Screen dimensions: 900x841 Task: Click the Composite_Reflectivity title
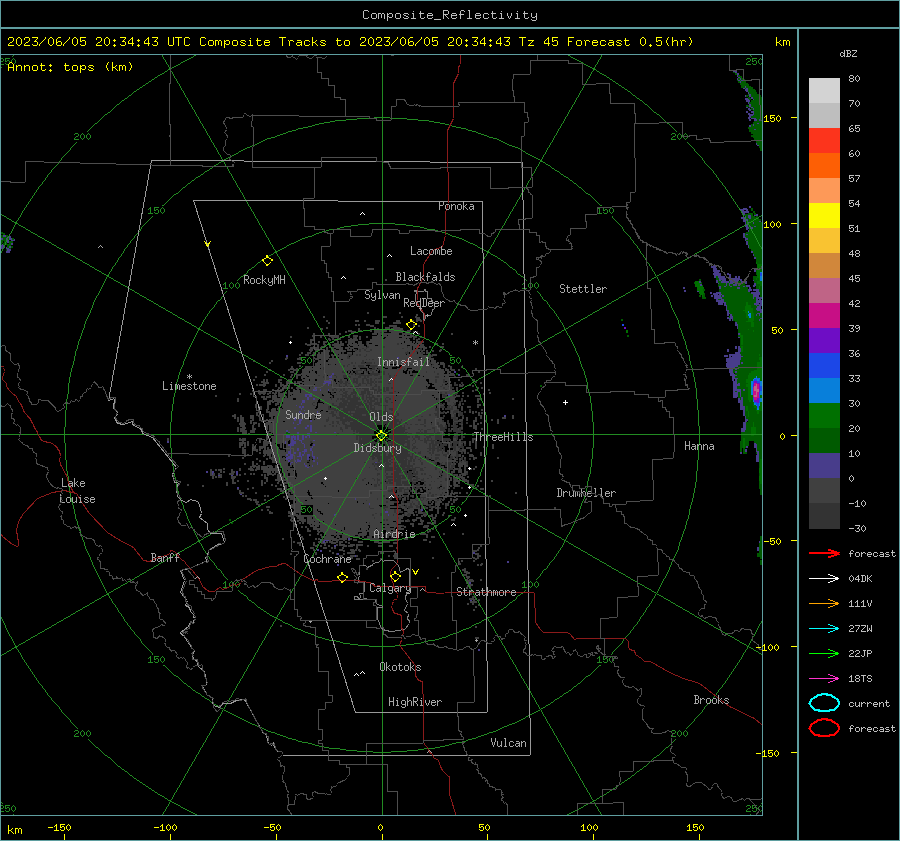tap(450, 15)
